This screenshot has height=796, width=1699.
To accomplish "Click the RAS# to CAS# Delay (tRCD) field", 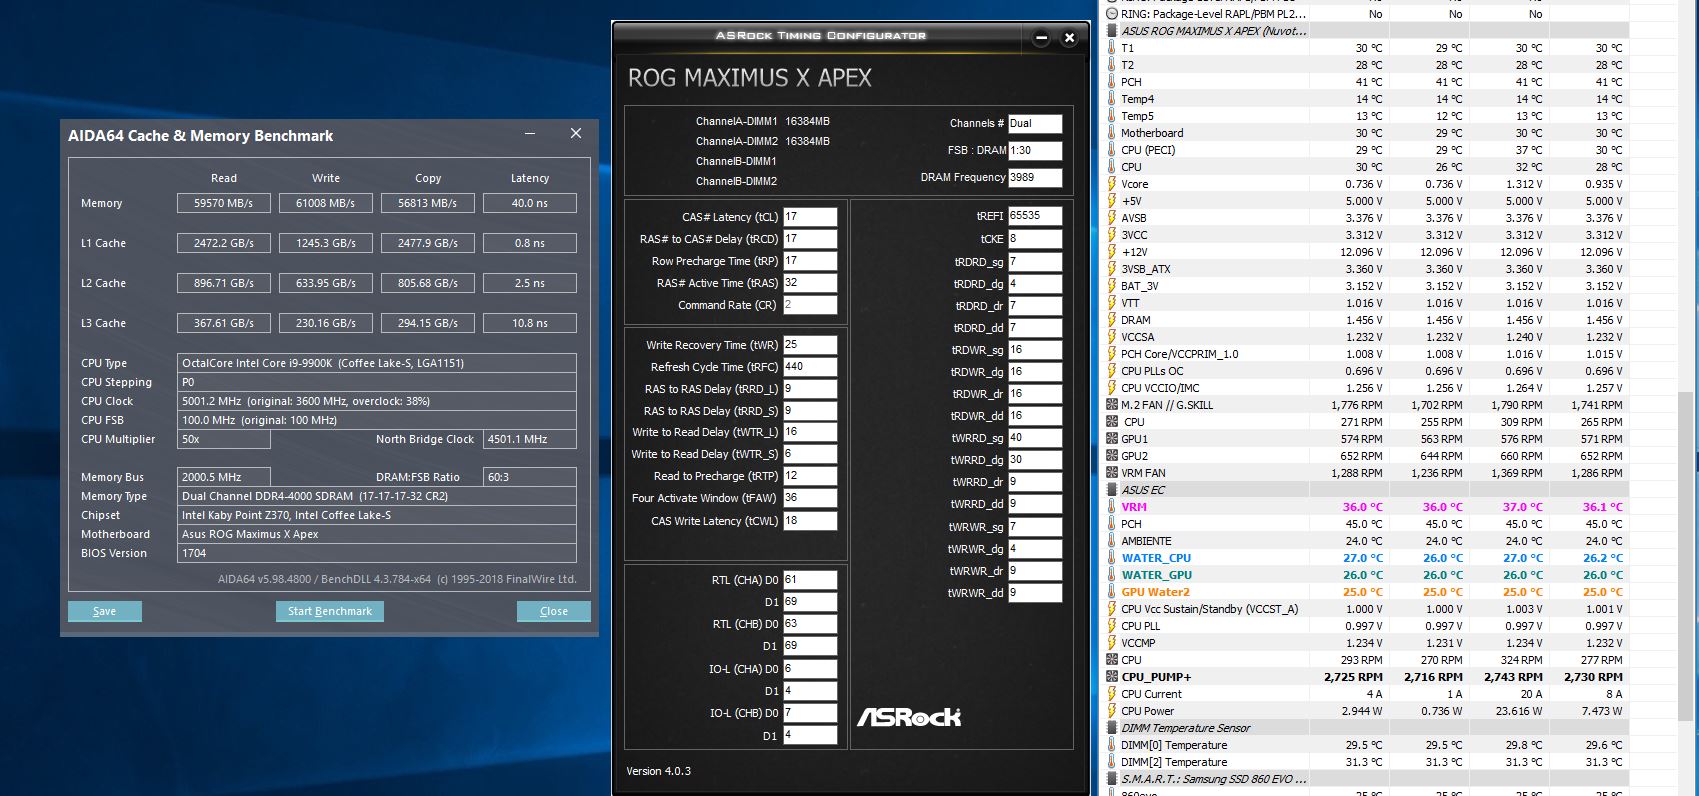I will click(810, 239).
